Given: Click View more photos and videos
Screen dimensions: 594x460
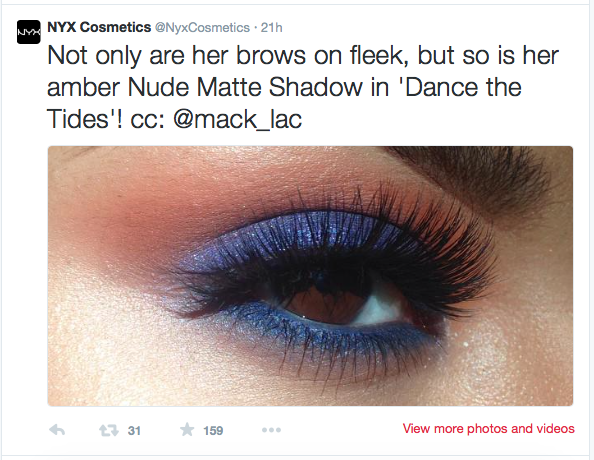Looking at the screenshot, I should tap(488, 429).
